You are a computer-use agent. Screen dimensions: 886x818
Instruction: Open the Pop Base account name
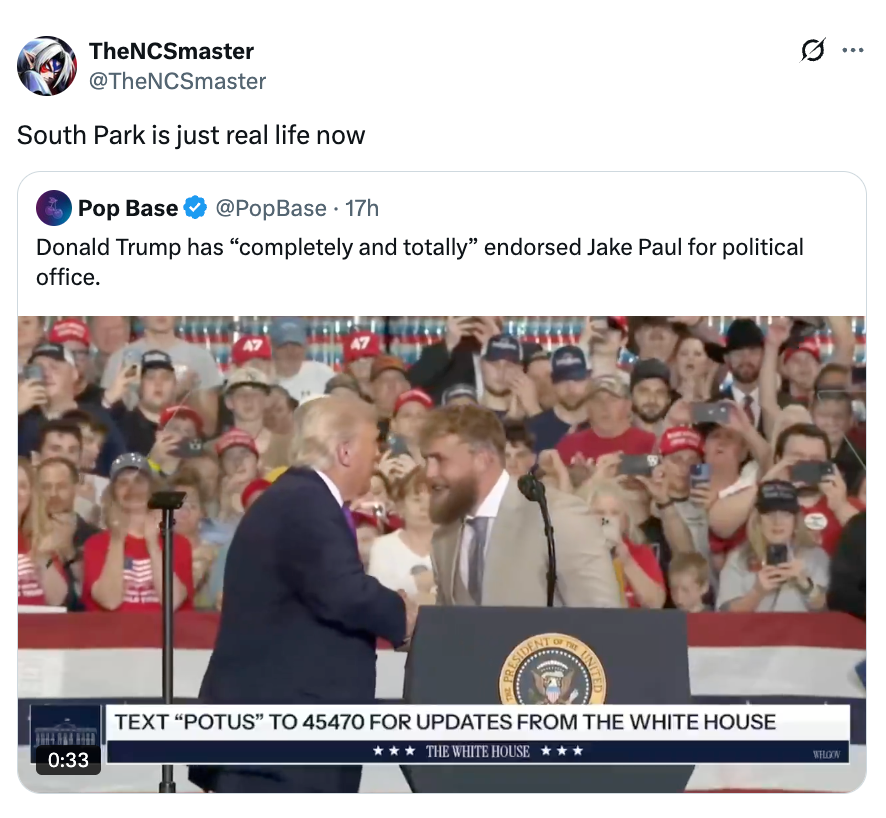pos(128,208)
